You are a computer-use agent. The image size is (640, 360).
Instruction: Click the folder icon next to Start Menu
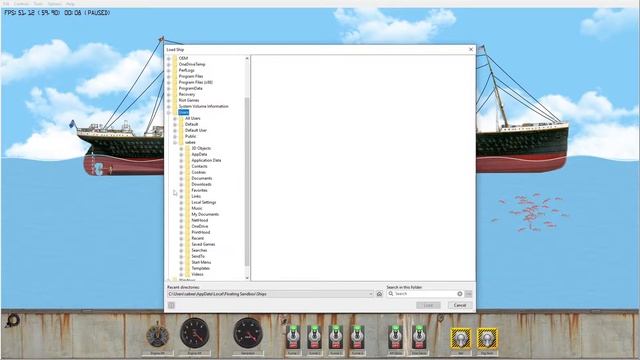coord(188,262)
